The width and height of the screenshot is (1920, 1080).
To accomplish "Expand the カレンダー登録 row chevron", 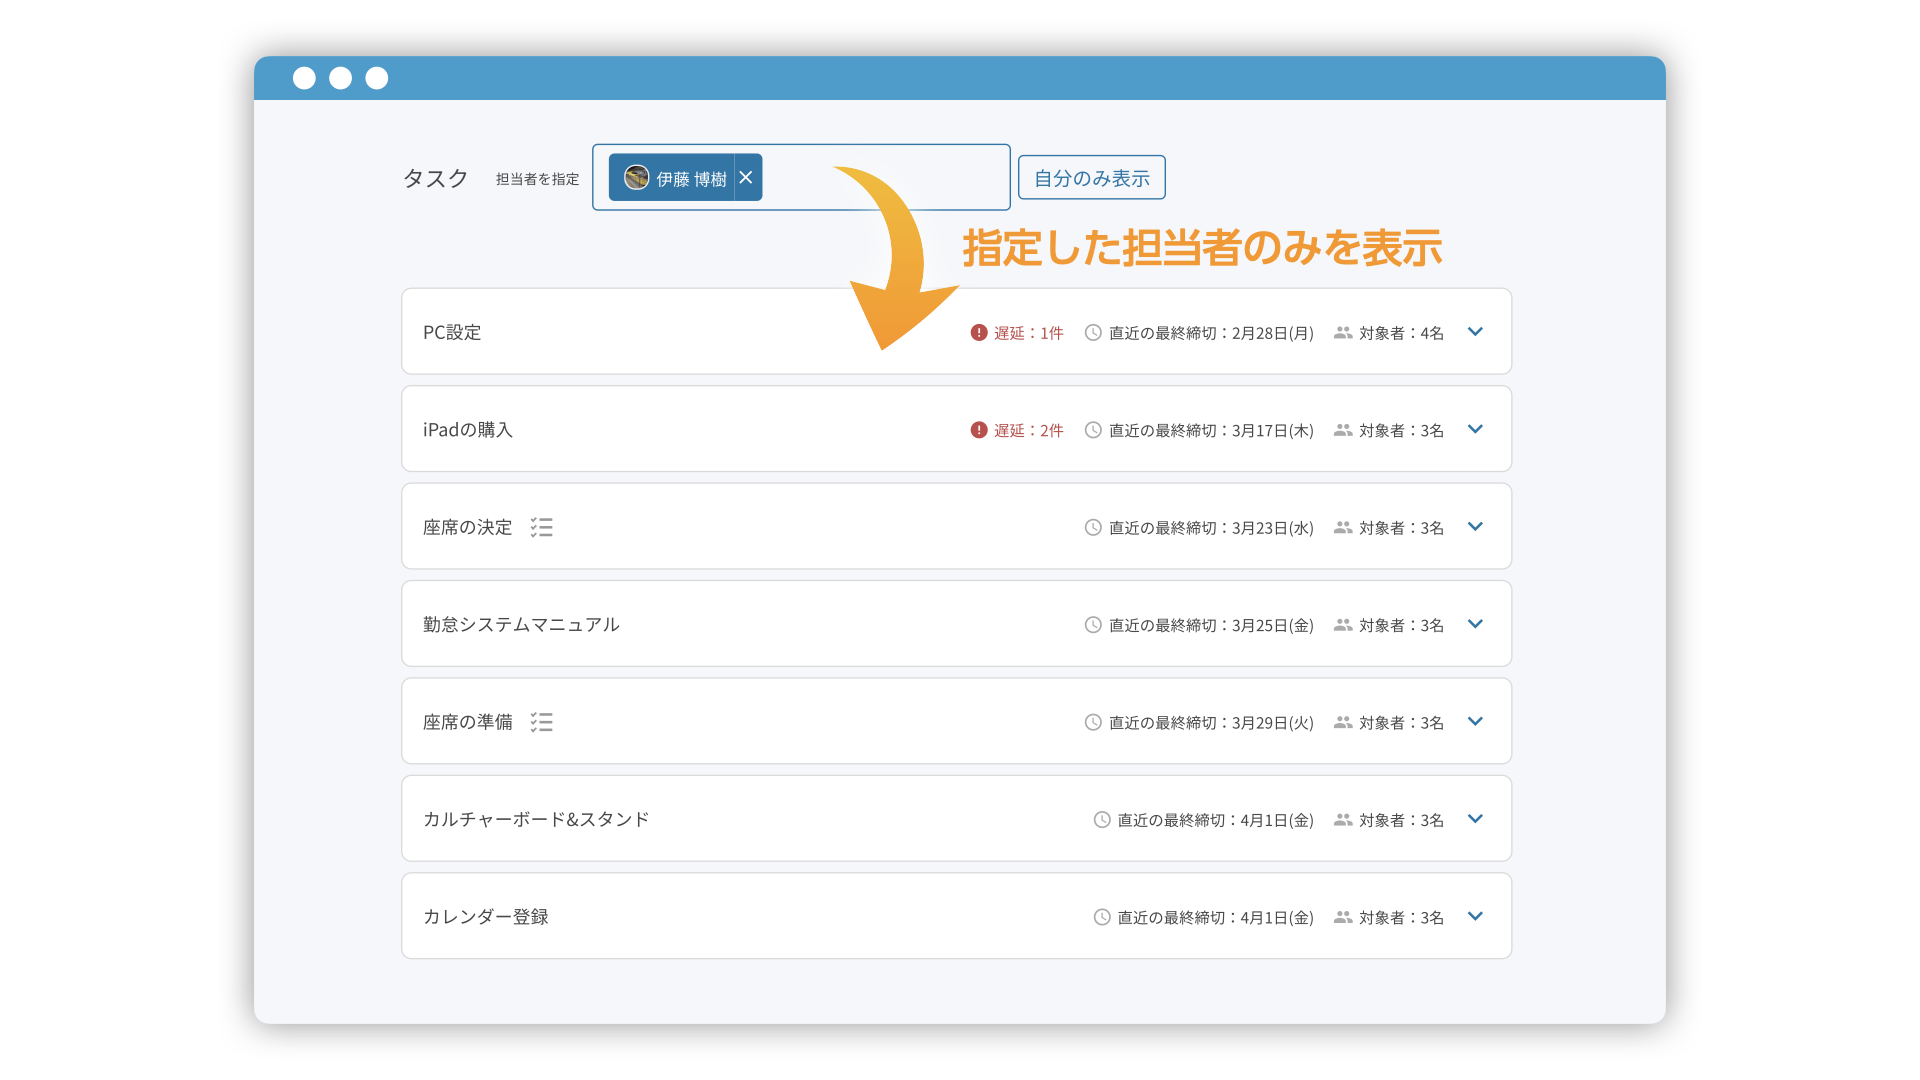I will click(1476, 915).
